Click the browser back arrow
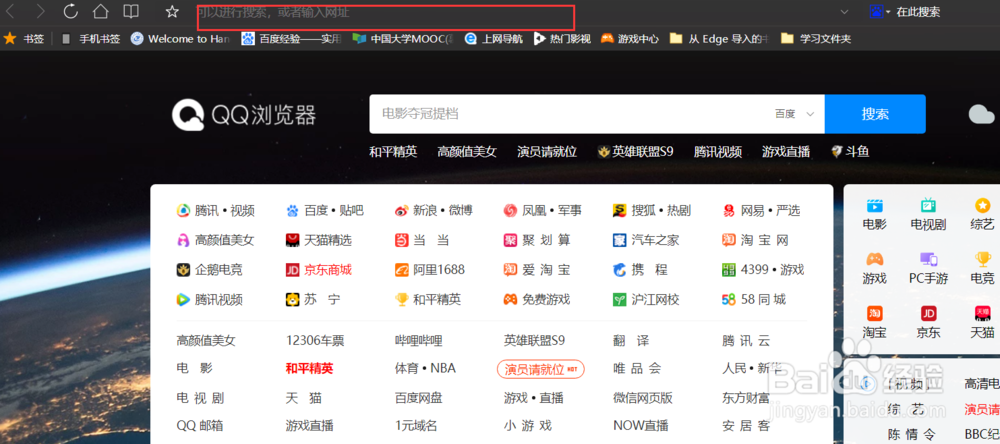The height and width of the screenshot is (444, 1000). pyautogui.click(x=11, y=11)
